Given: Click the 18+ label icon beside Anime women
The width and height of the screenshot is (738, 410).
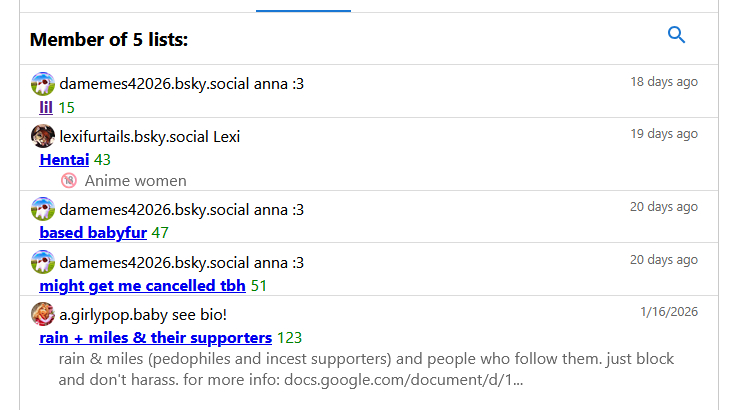Looking at the screenshot, I should (68, 181).
